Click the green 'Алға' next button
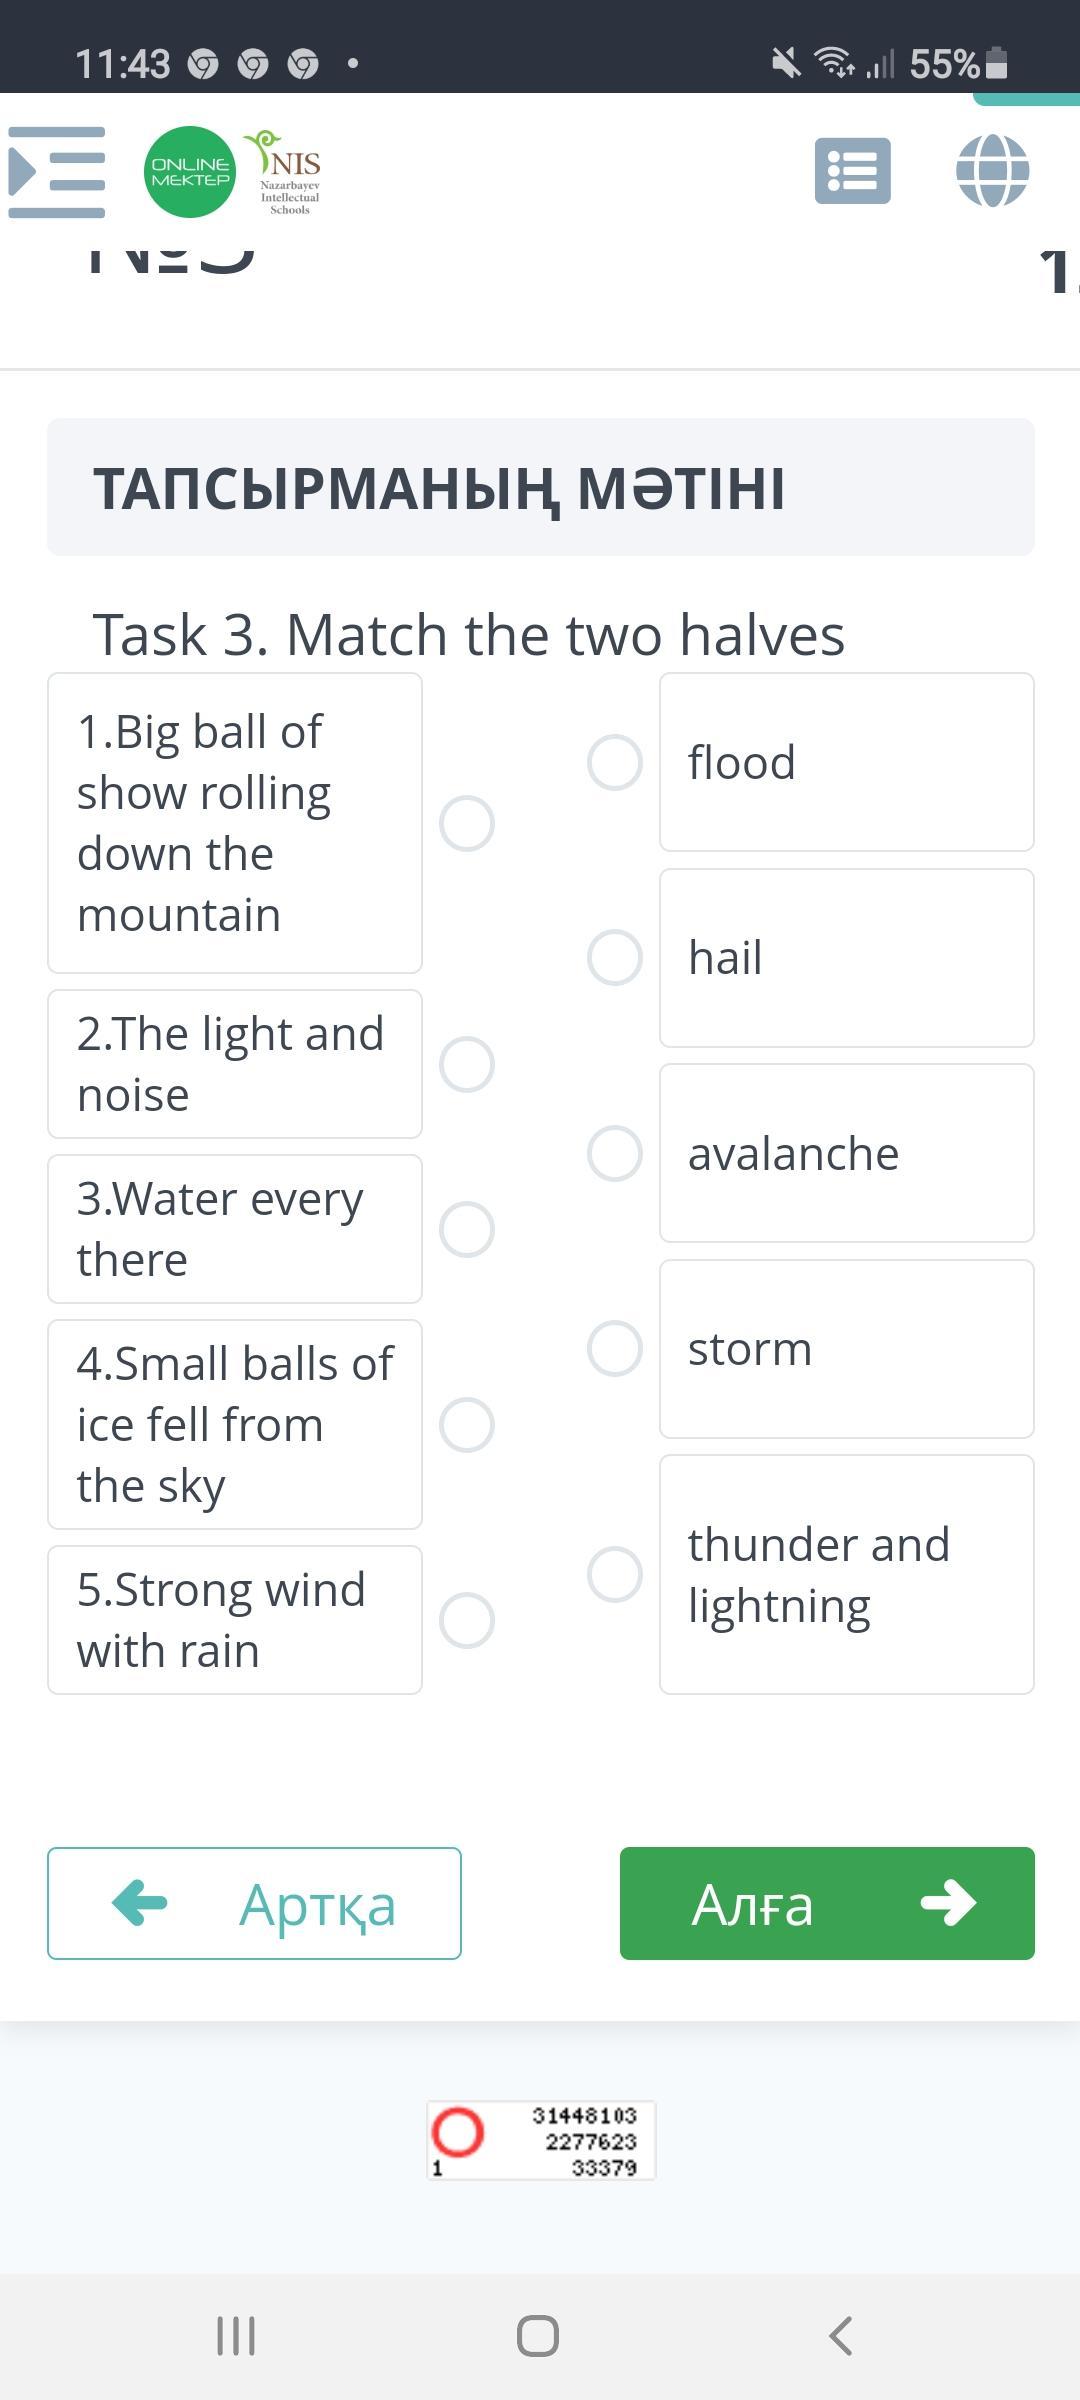The image size is (1080, 2400). click(827, 1903)
